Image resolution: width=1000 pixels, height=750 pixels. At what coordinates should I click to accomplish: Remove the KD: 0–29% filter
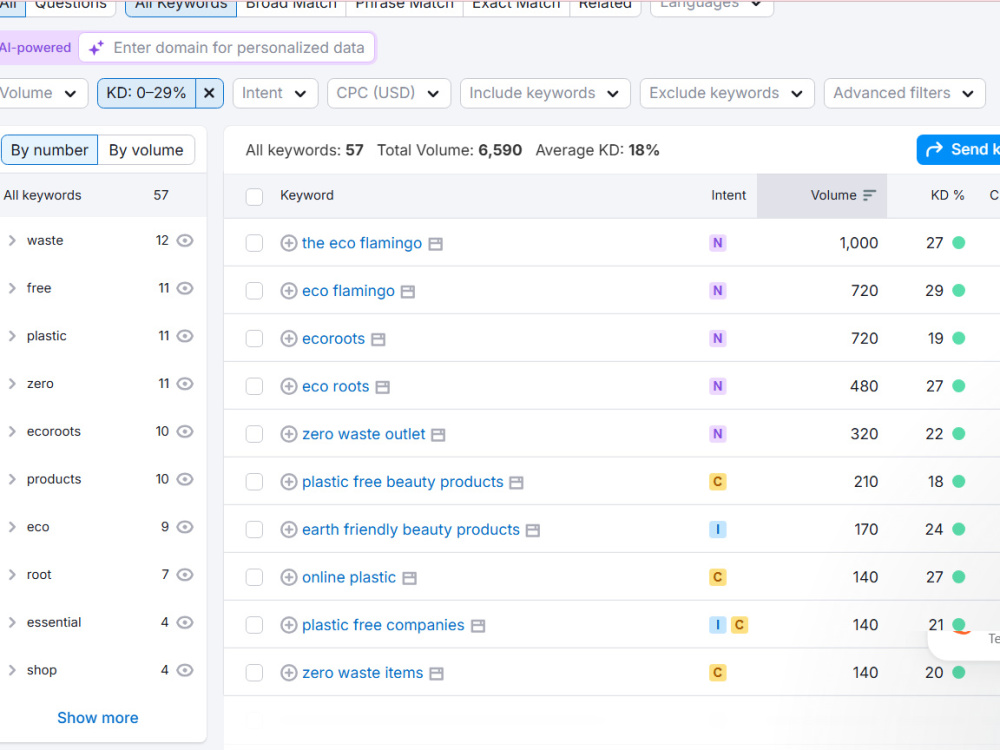pyautogui.click(x=209, y=94)
